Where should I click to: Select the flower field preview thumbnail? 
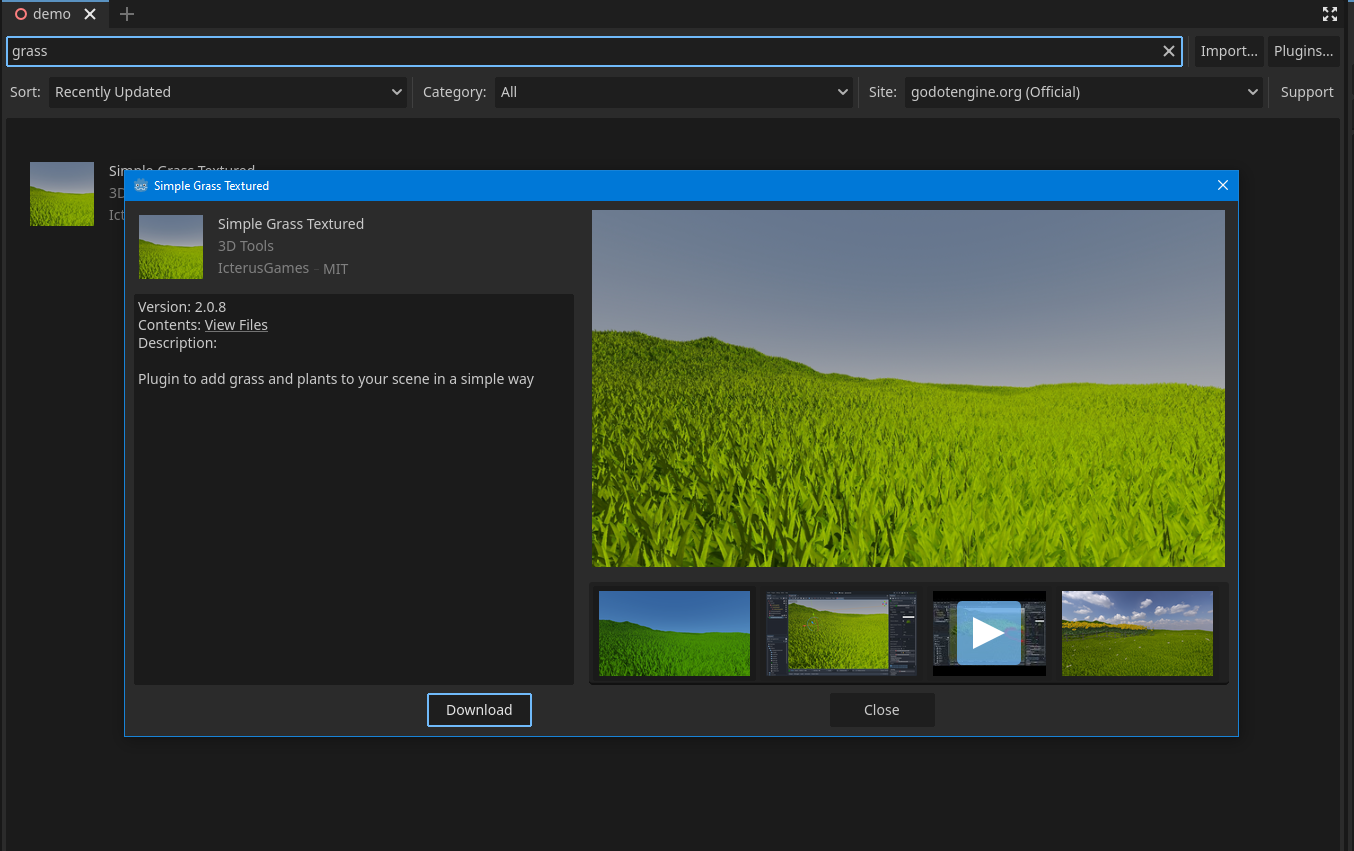[1137, 633]
